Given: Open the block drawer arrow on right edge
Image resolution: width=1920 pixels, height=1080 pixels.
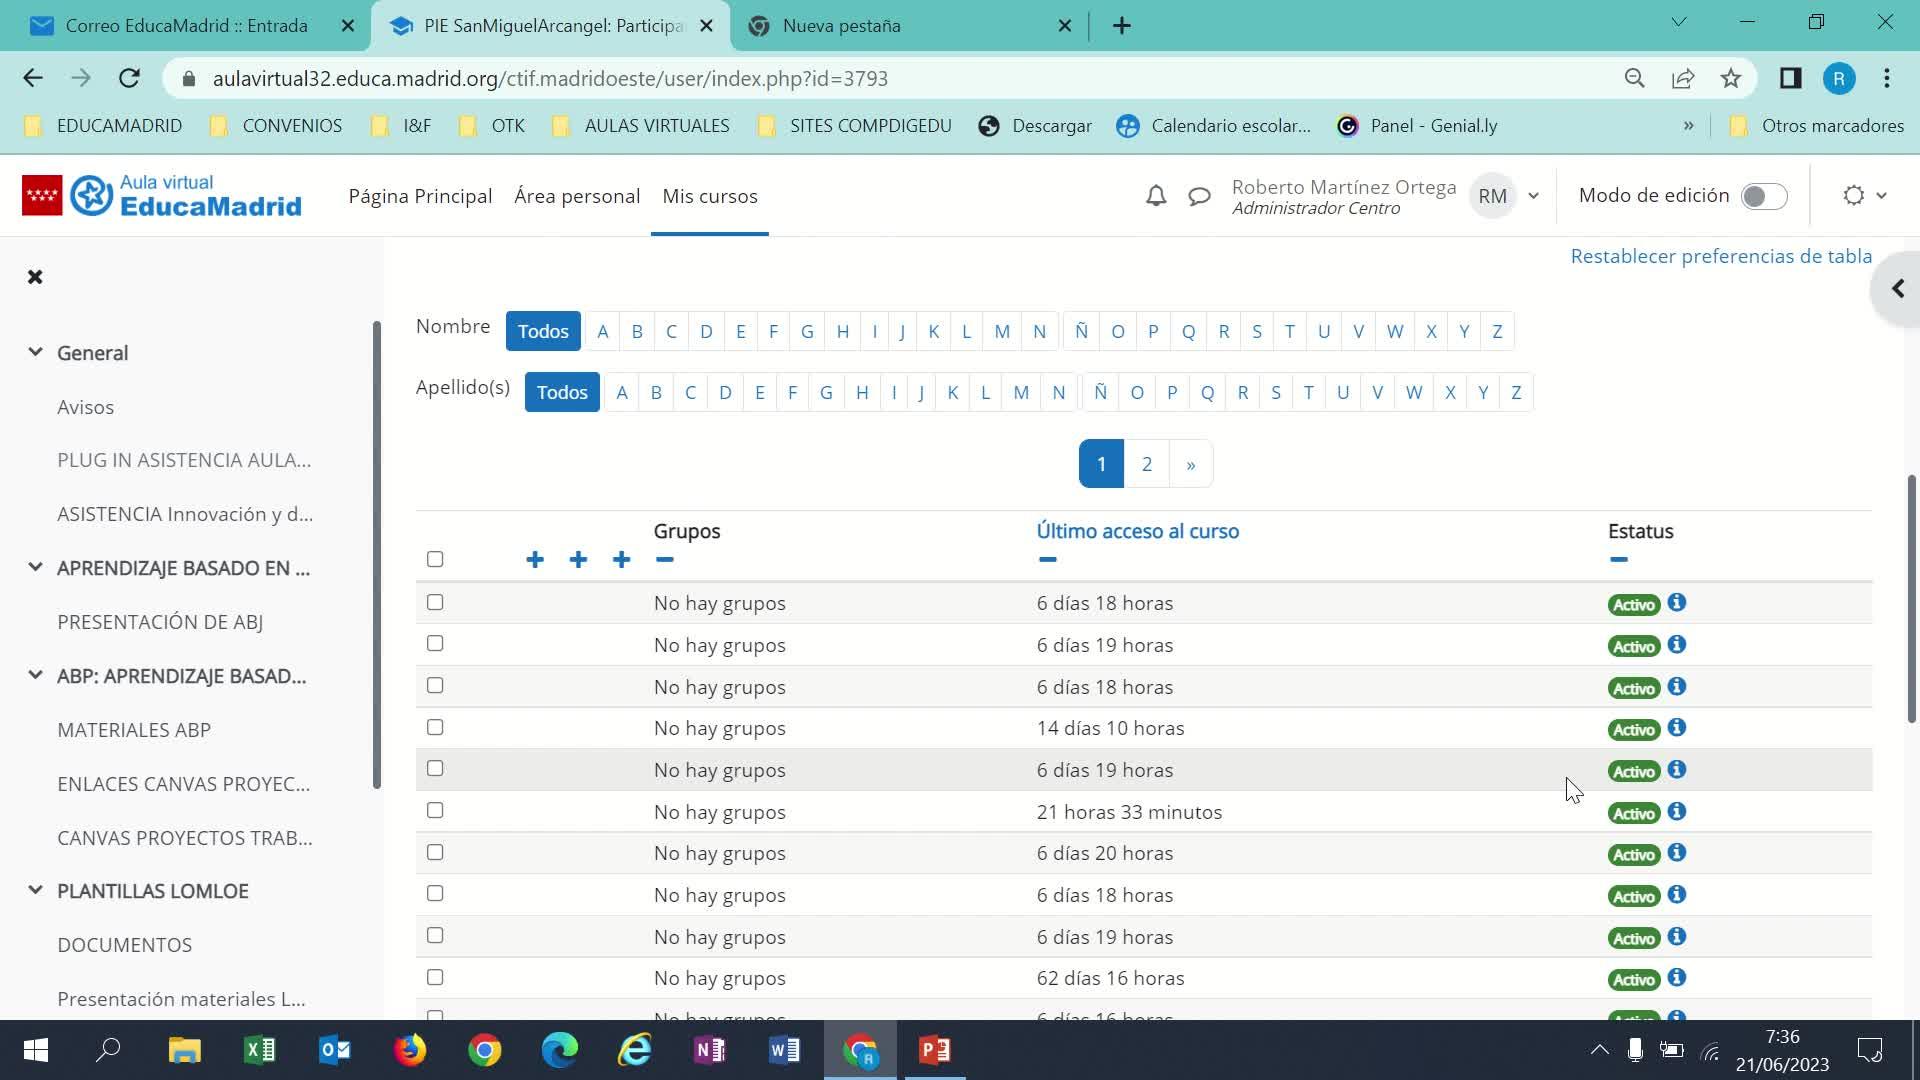Looking at the screenshot, I should tap(1897, 289).
